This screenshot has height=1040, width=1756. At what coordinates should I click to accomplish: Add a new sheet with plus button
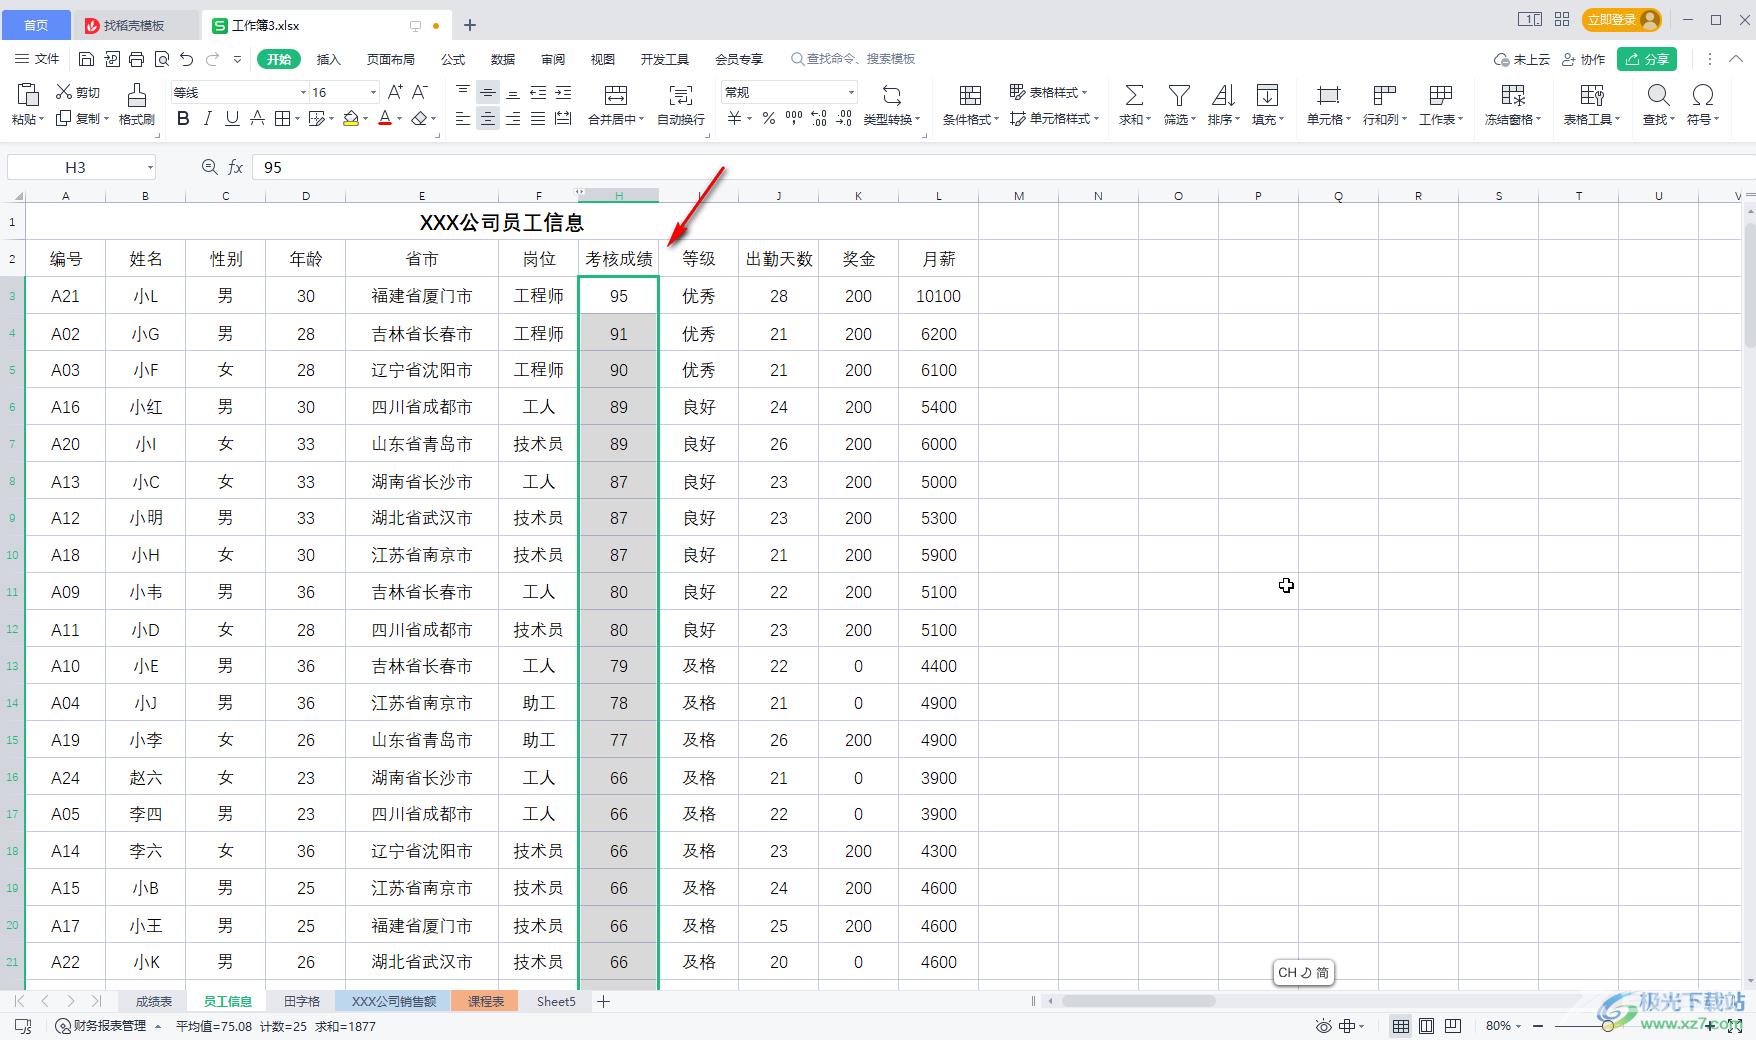click(x=603, y=1001)
